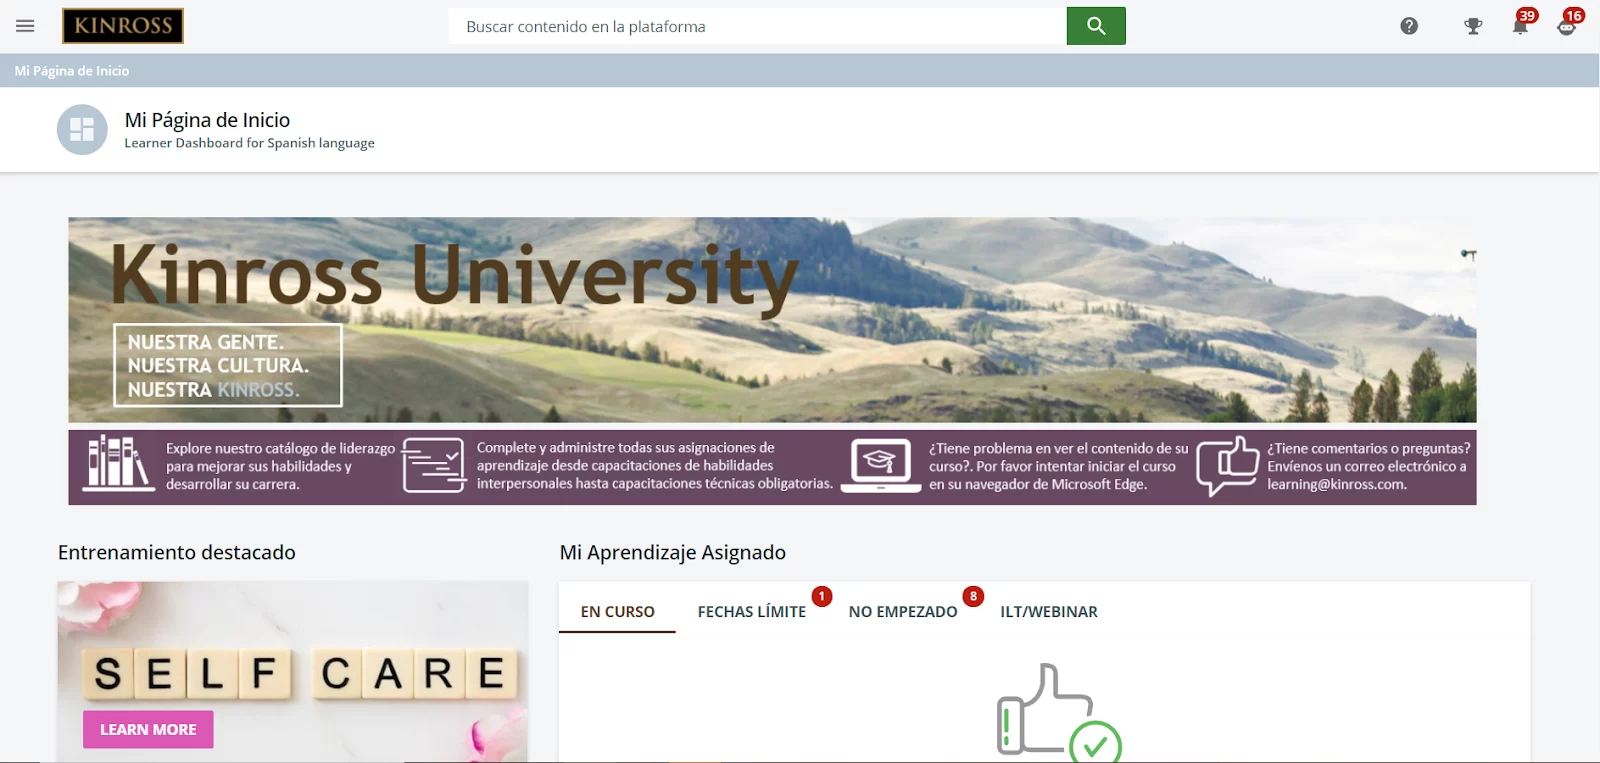1600x763 pixels.
Task: Click the checklist assignments icon
Action: (434, 465)
